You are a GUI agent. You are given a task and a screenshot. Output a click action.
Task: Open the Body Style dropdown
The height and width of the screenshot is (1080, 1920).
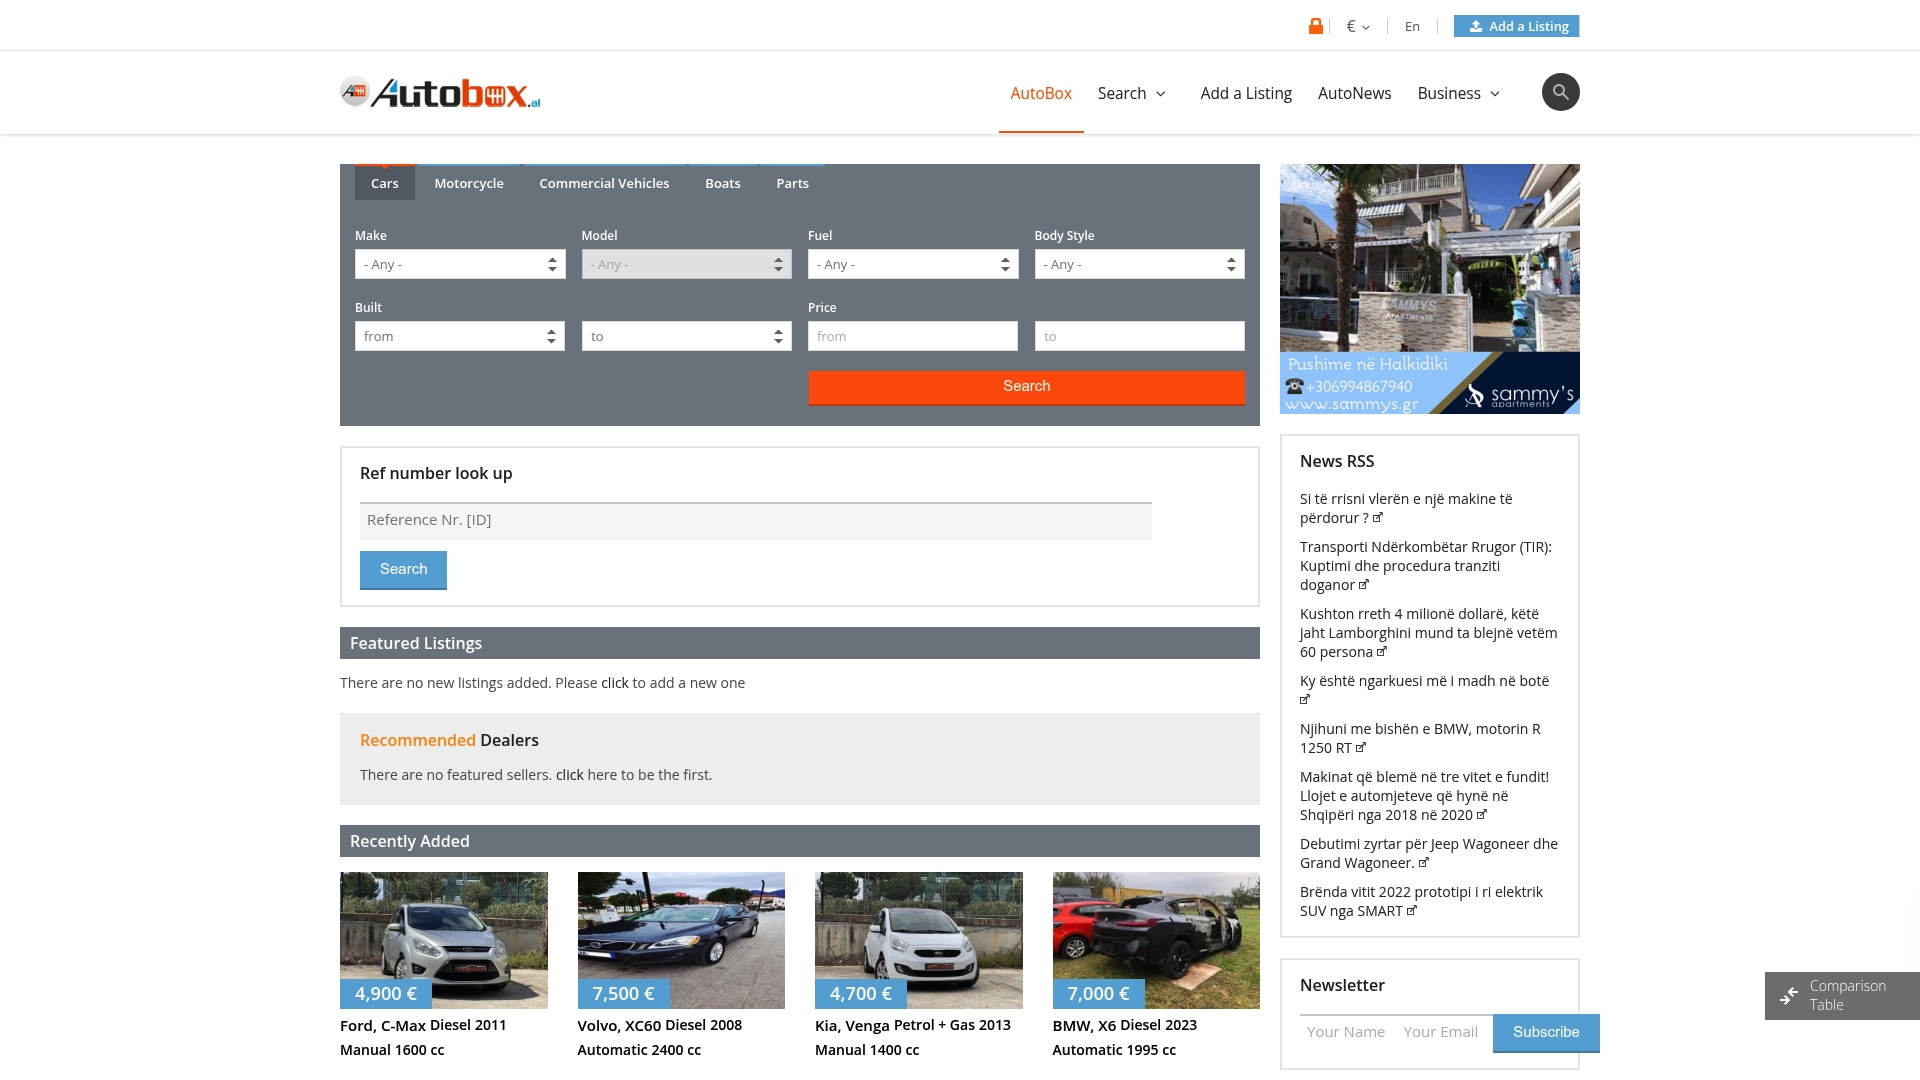(x=1138, y=264)
